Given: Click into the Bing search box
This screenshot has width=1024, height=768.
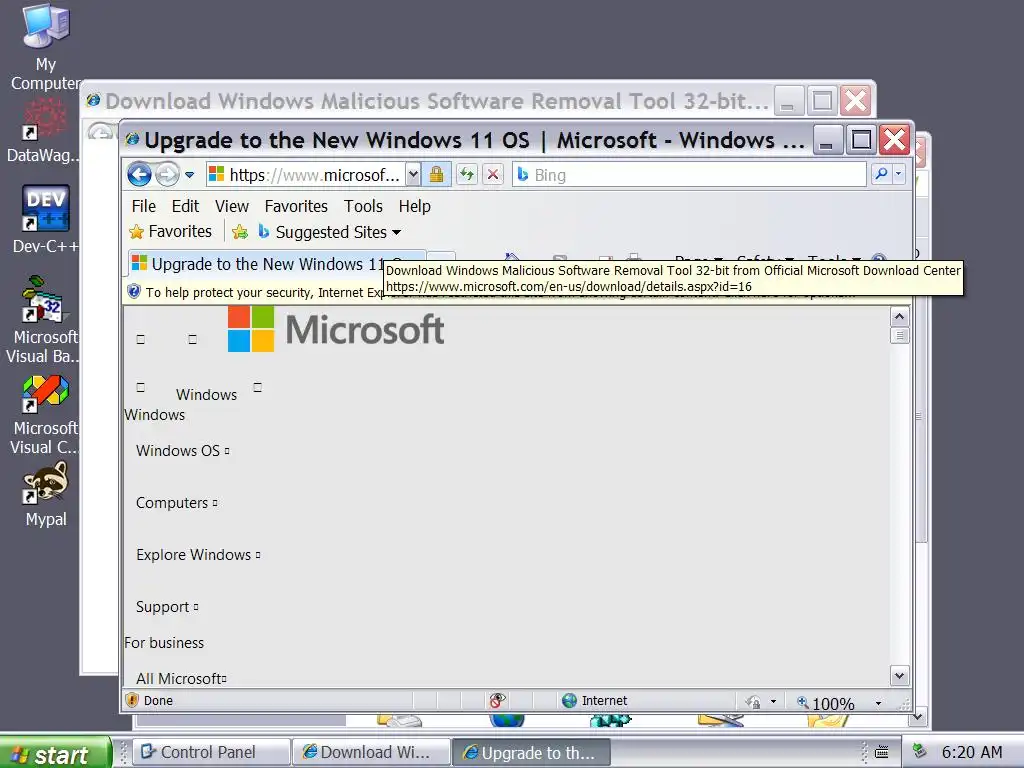Looking at the screenshot, I should click(x=690, y=175).
